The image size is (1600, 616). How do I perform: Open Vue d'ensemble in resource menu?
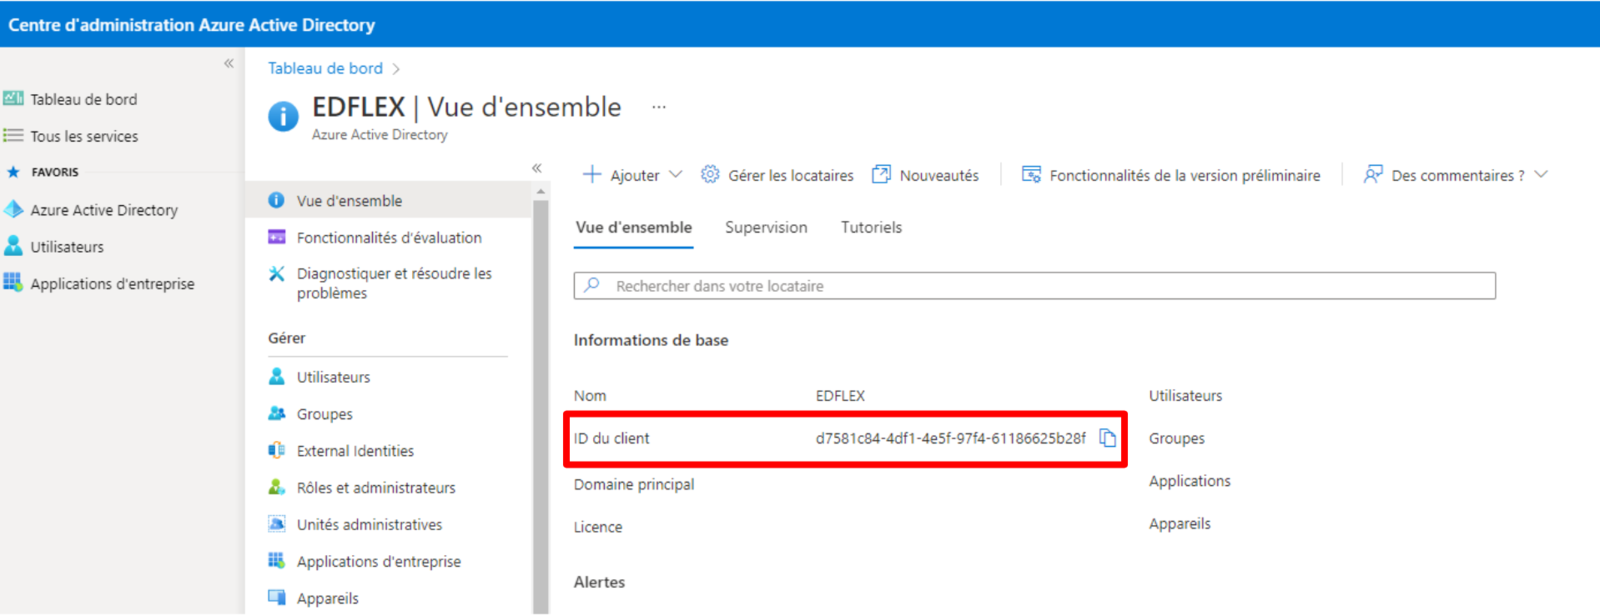tap(389, 200)
